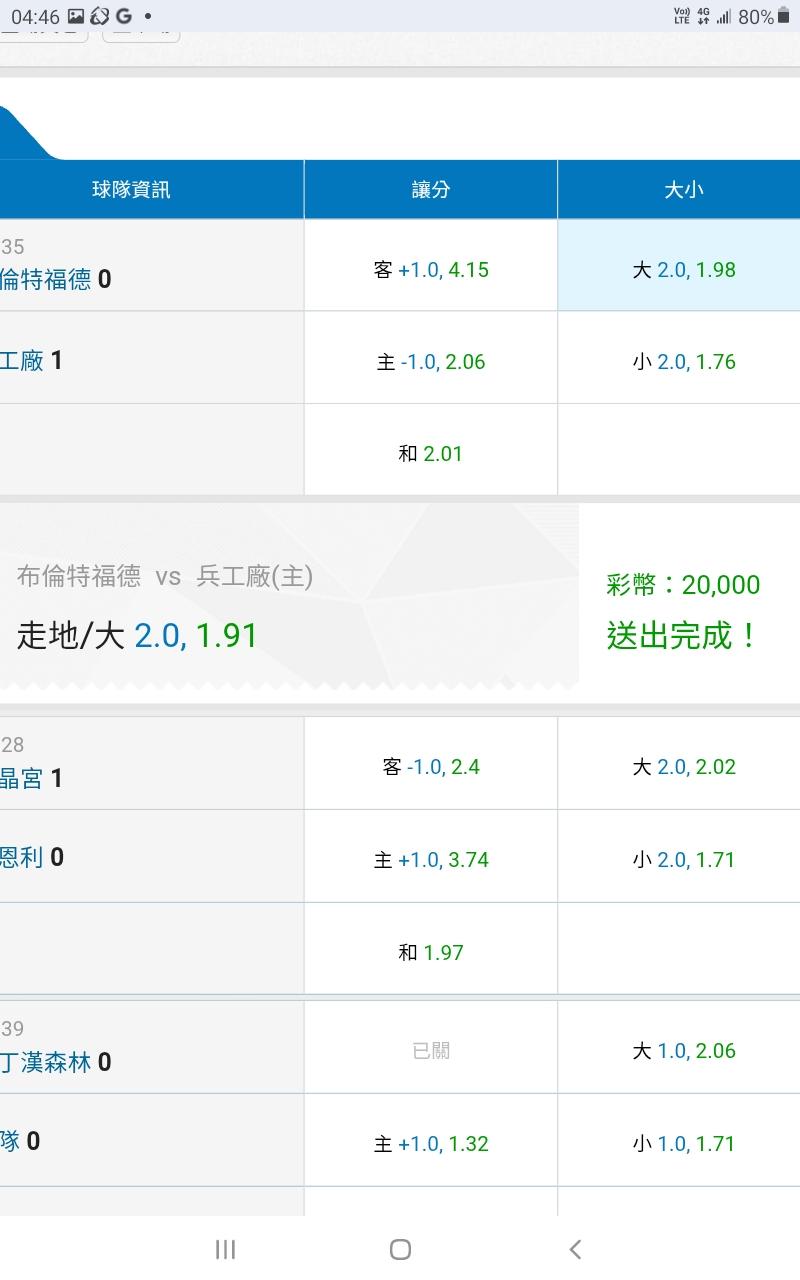The width and height of the screenshot is (800, 1280).
Task: Select home handicap +1.0 at 1.32
Action: coord(431,1144)
